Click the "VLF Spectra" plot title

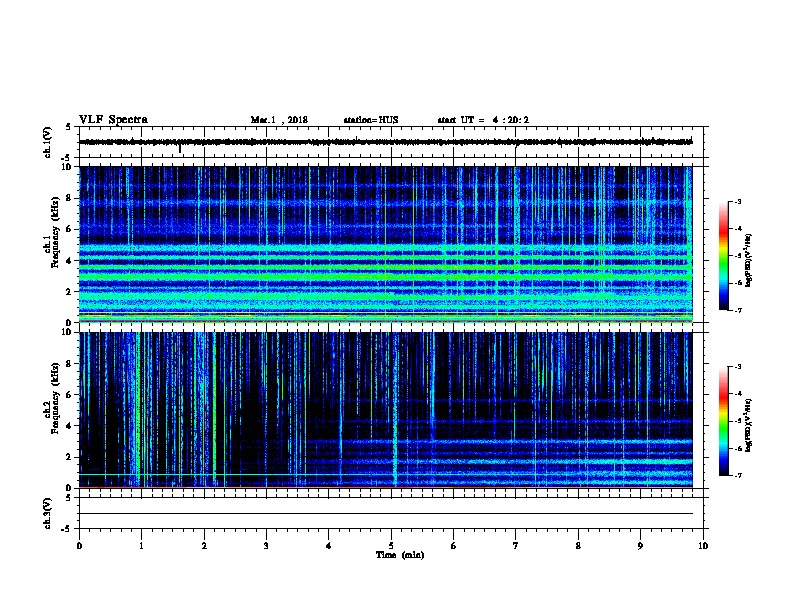[113, 120]
